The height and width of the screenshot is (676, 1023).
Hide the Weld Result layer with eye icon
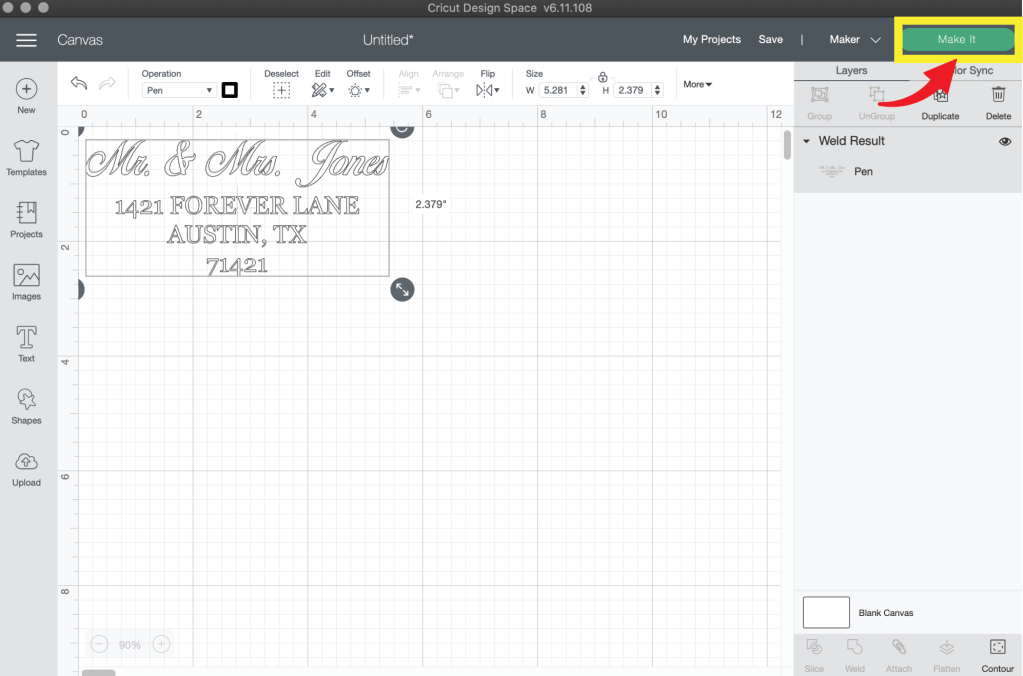(x=1005, y=142)
